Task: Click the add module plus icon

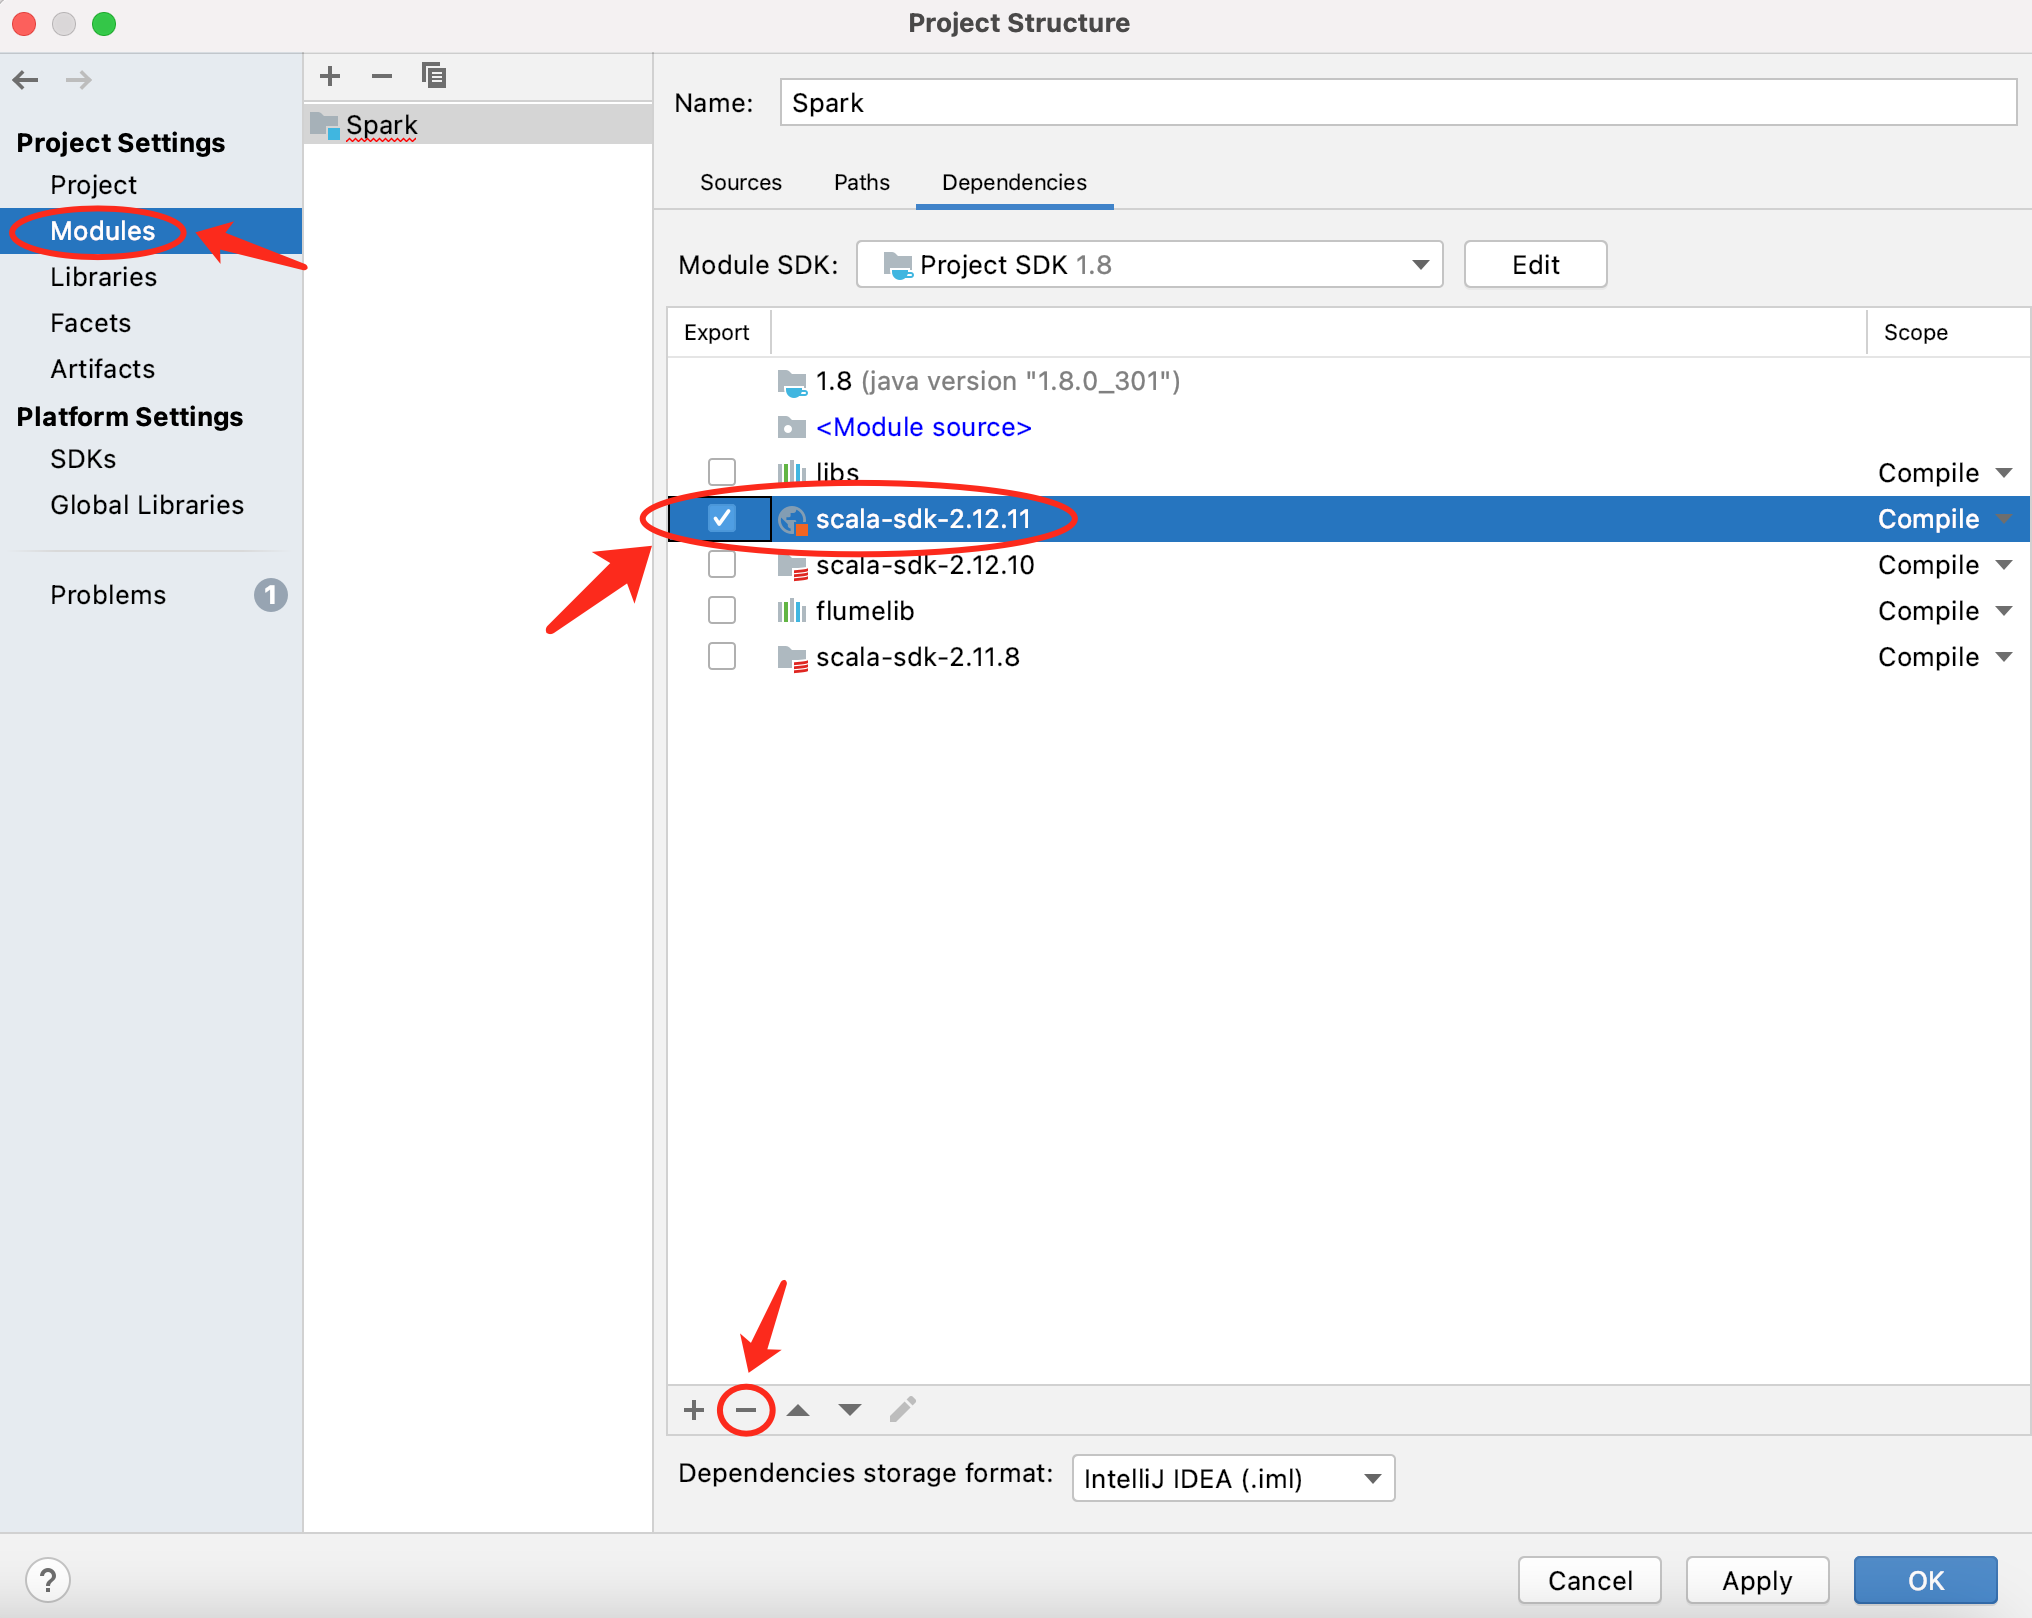Action: (x=330, y=76)
